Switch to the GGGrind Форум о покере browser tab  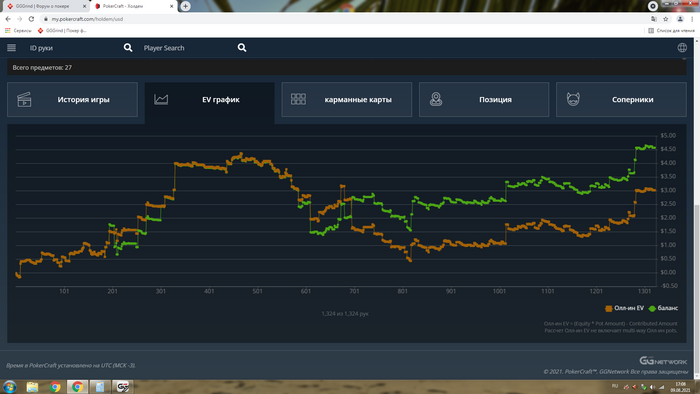click(45, 6)
